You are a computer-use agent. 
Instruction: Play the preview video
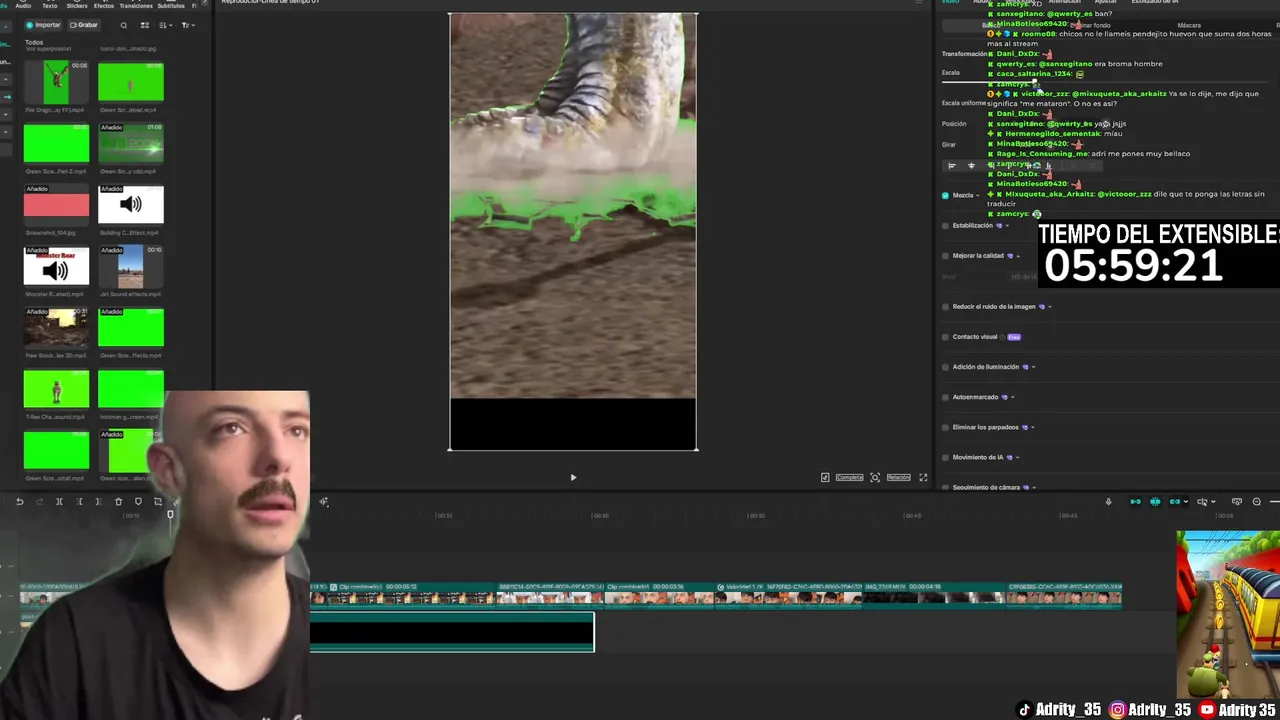click(x=573, y=477)
